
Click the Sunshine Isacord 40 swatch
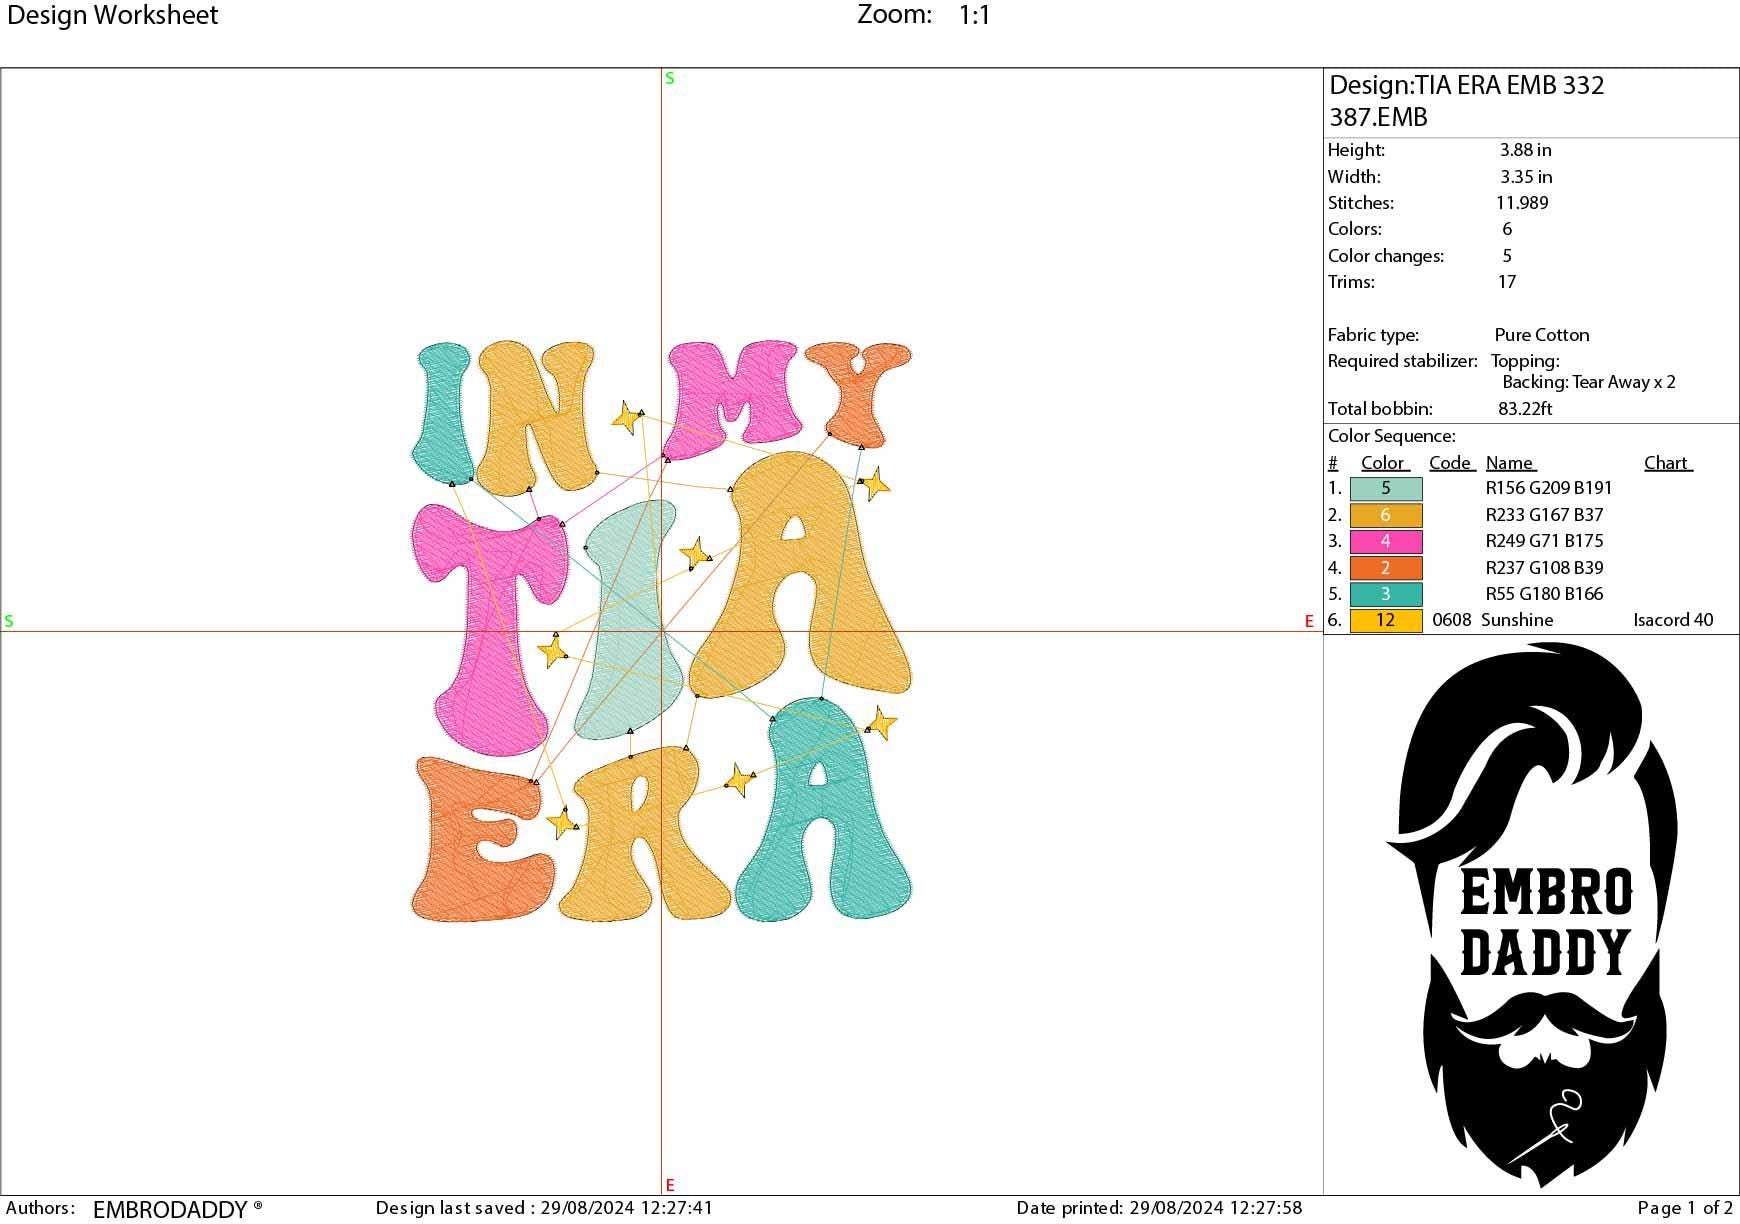(1385, 620)
